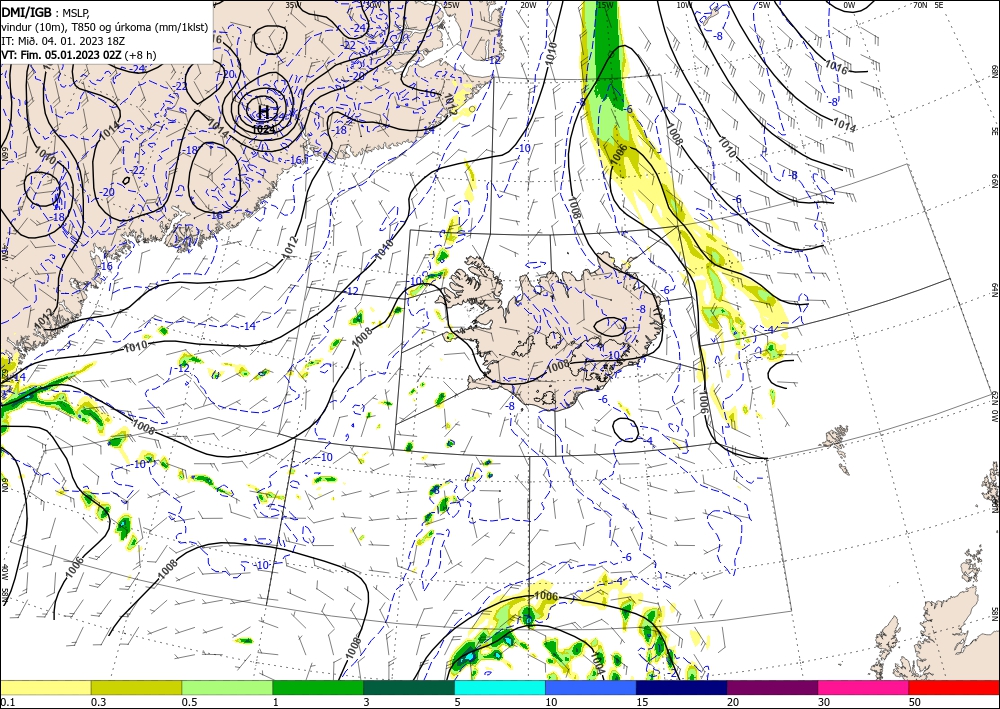Click the "20W" longitude label at top
Image resolution: width=1000 pixels, height=709 pixels.
(x=528, y=5)
